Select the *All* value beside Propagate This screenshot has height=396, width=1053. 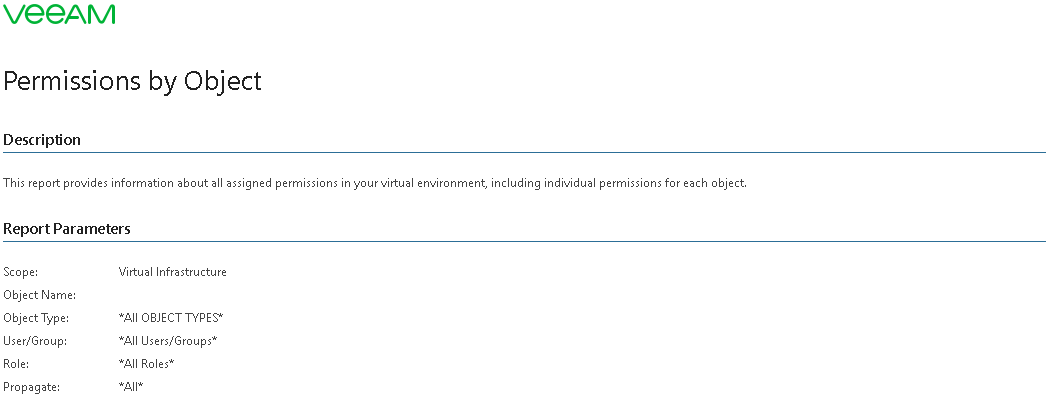[x=131, y=387]
